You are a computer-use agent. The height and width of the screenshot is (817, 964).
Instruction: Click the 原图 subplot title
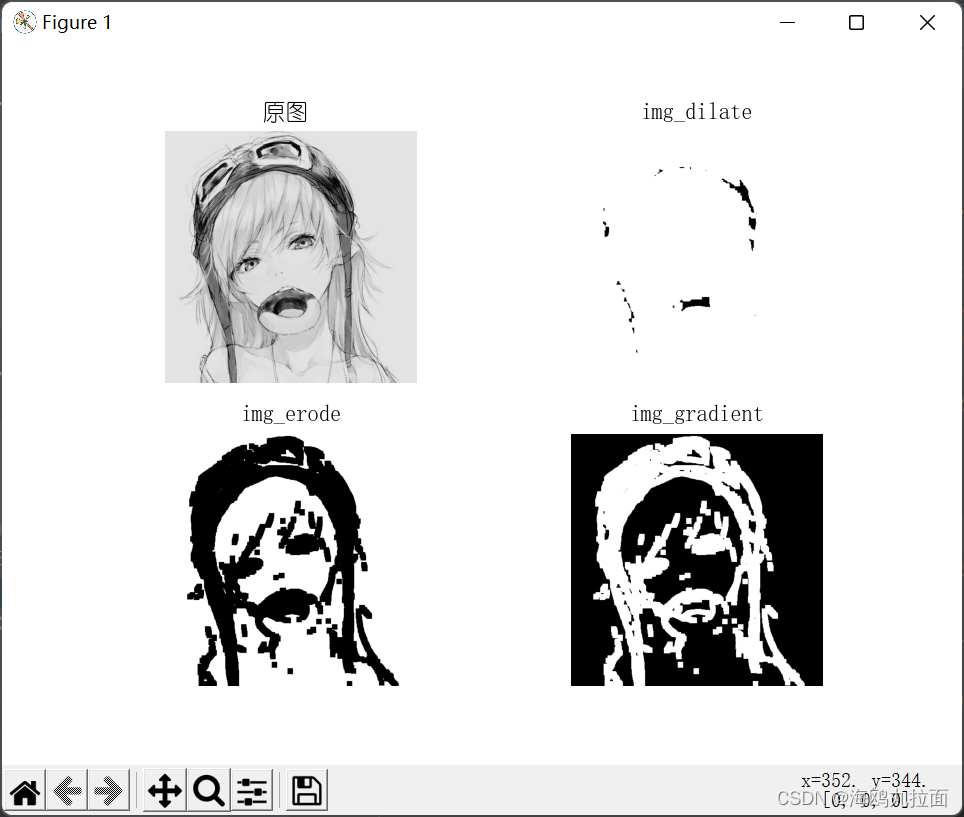285,112
